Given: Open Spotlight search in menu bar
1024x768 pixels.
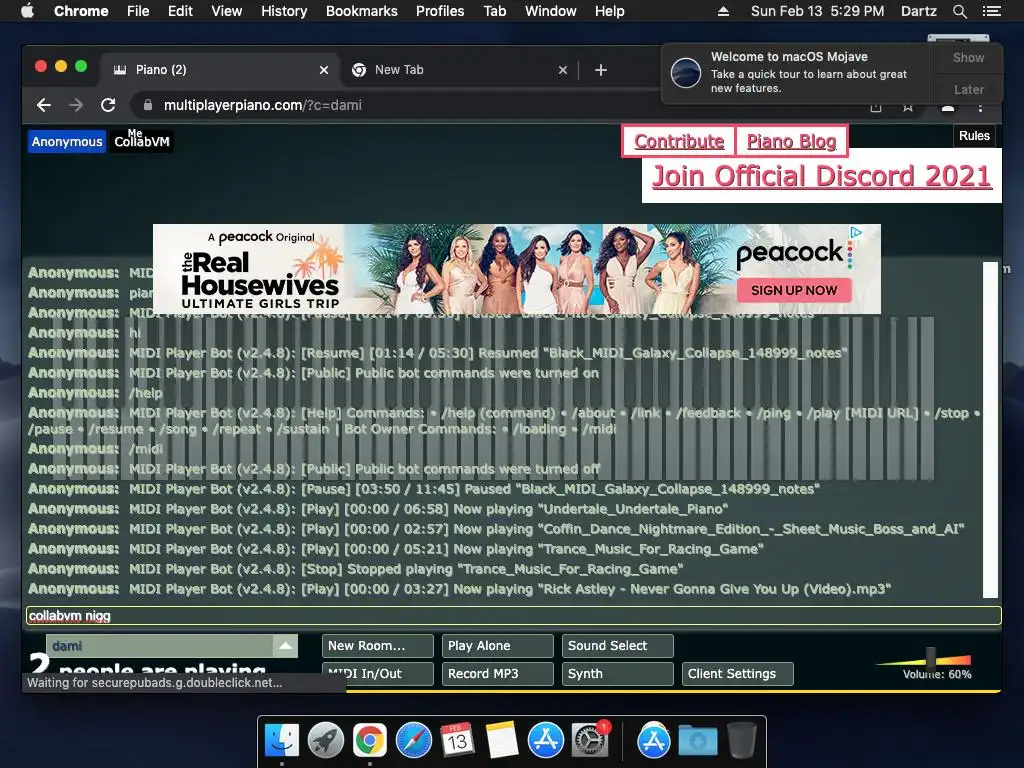Looking at the screenshot, I should 960,11.
